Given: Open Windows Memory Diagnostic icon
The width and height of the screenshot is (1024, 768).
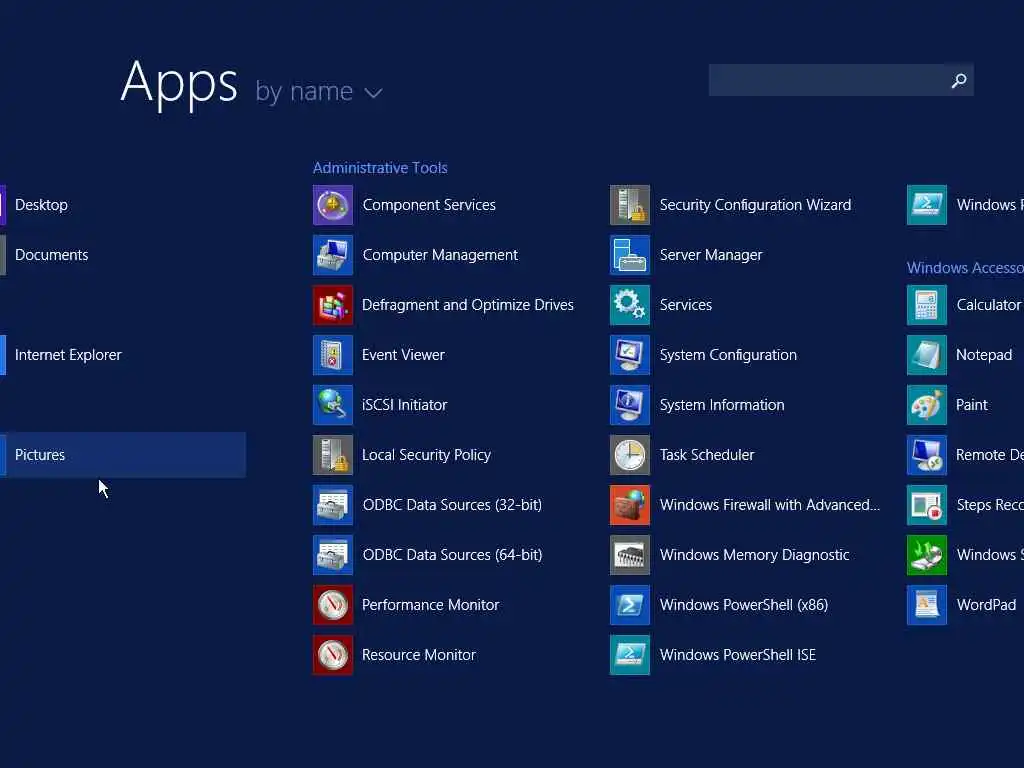Looking at the screenshot, I should click(x=630, y=555).
